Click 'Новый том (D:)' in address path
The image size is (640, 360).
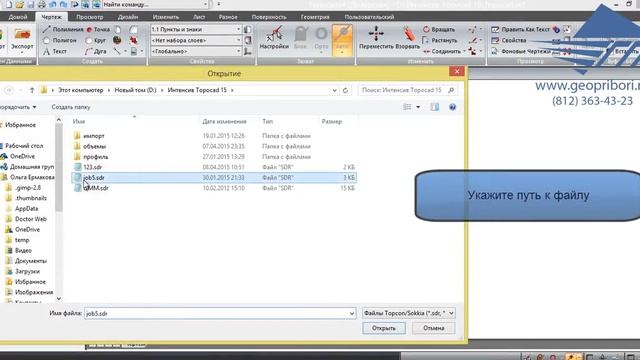[x=135, y=90]
